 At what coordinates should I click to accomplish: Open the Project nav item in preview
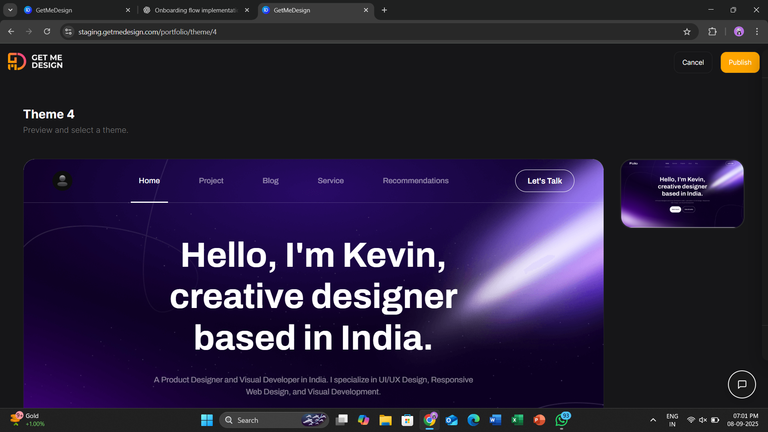pyautogui.click(x=211, y=181)
